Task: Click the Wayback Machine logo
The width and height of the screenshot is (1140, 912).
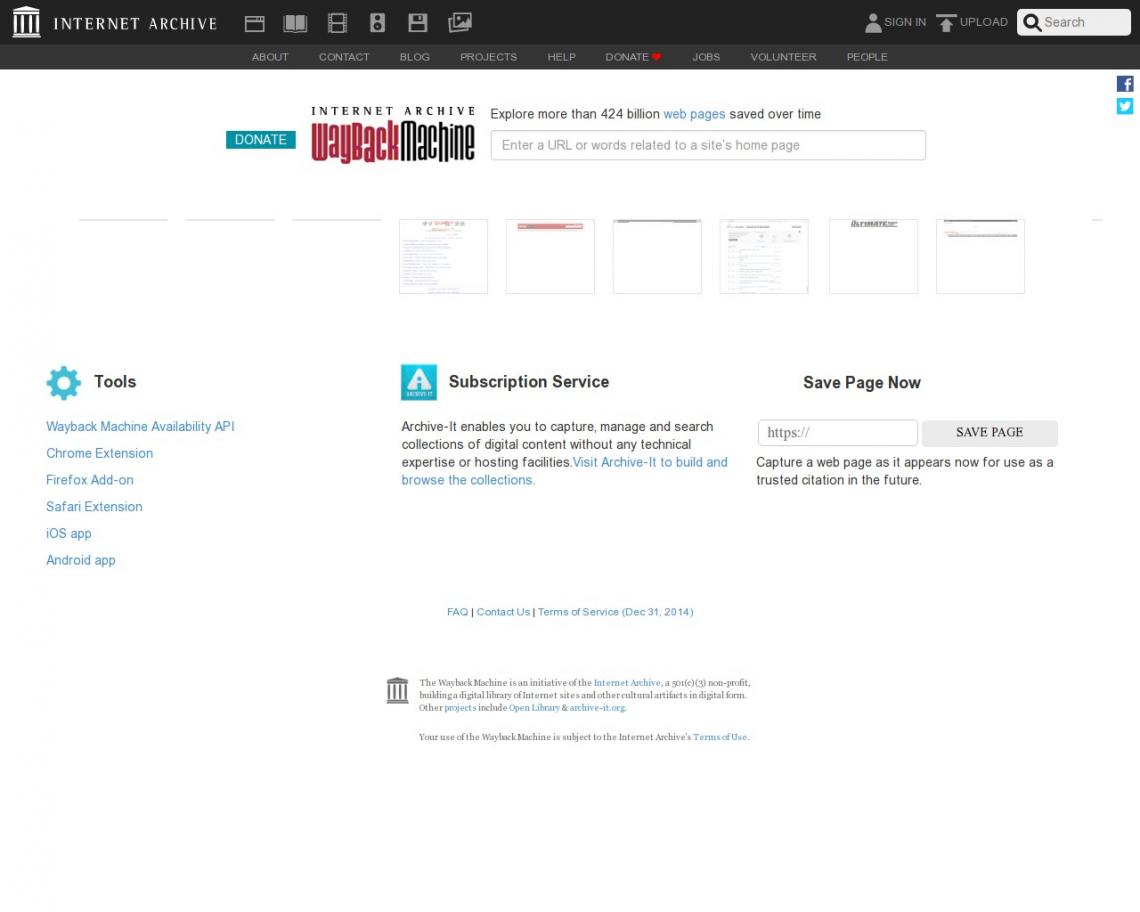Action: [393, 135]
